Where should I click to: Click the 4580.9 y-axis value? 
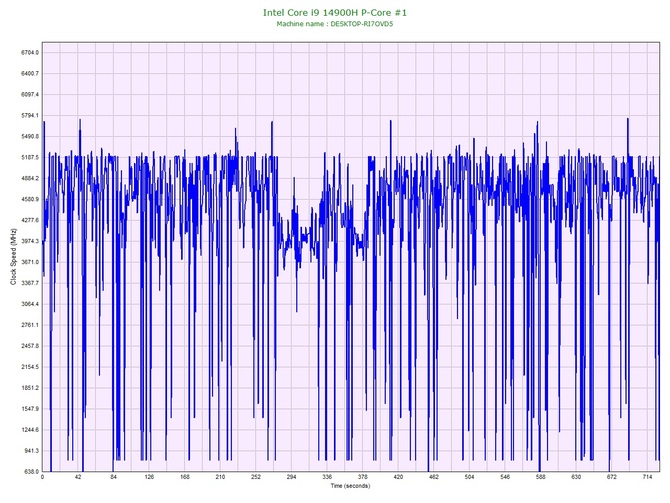tap(30, 199)
